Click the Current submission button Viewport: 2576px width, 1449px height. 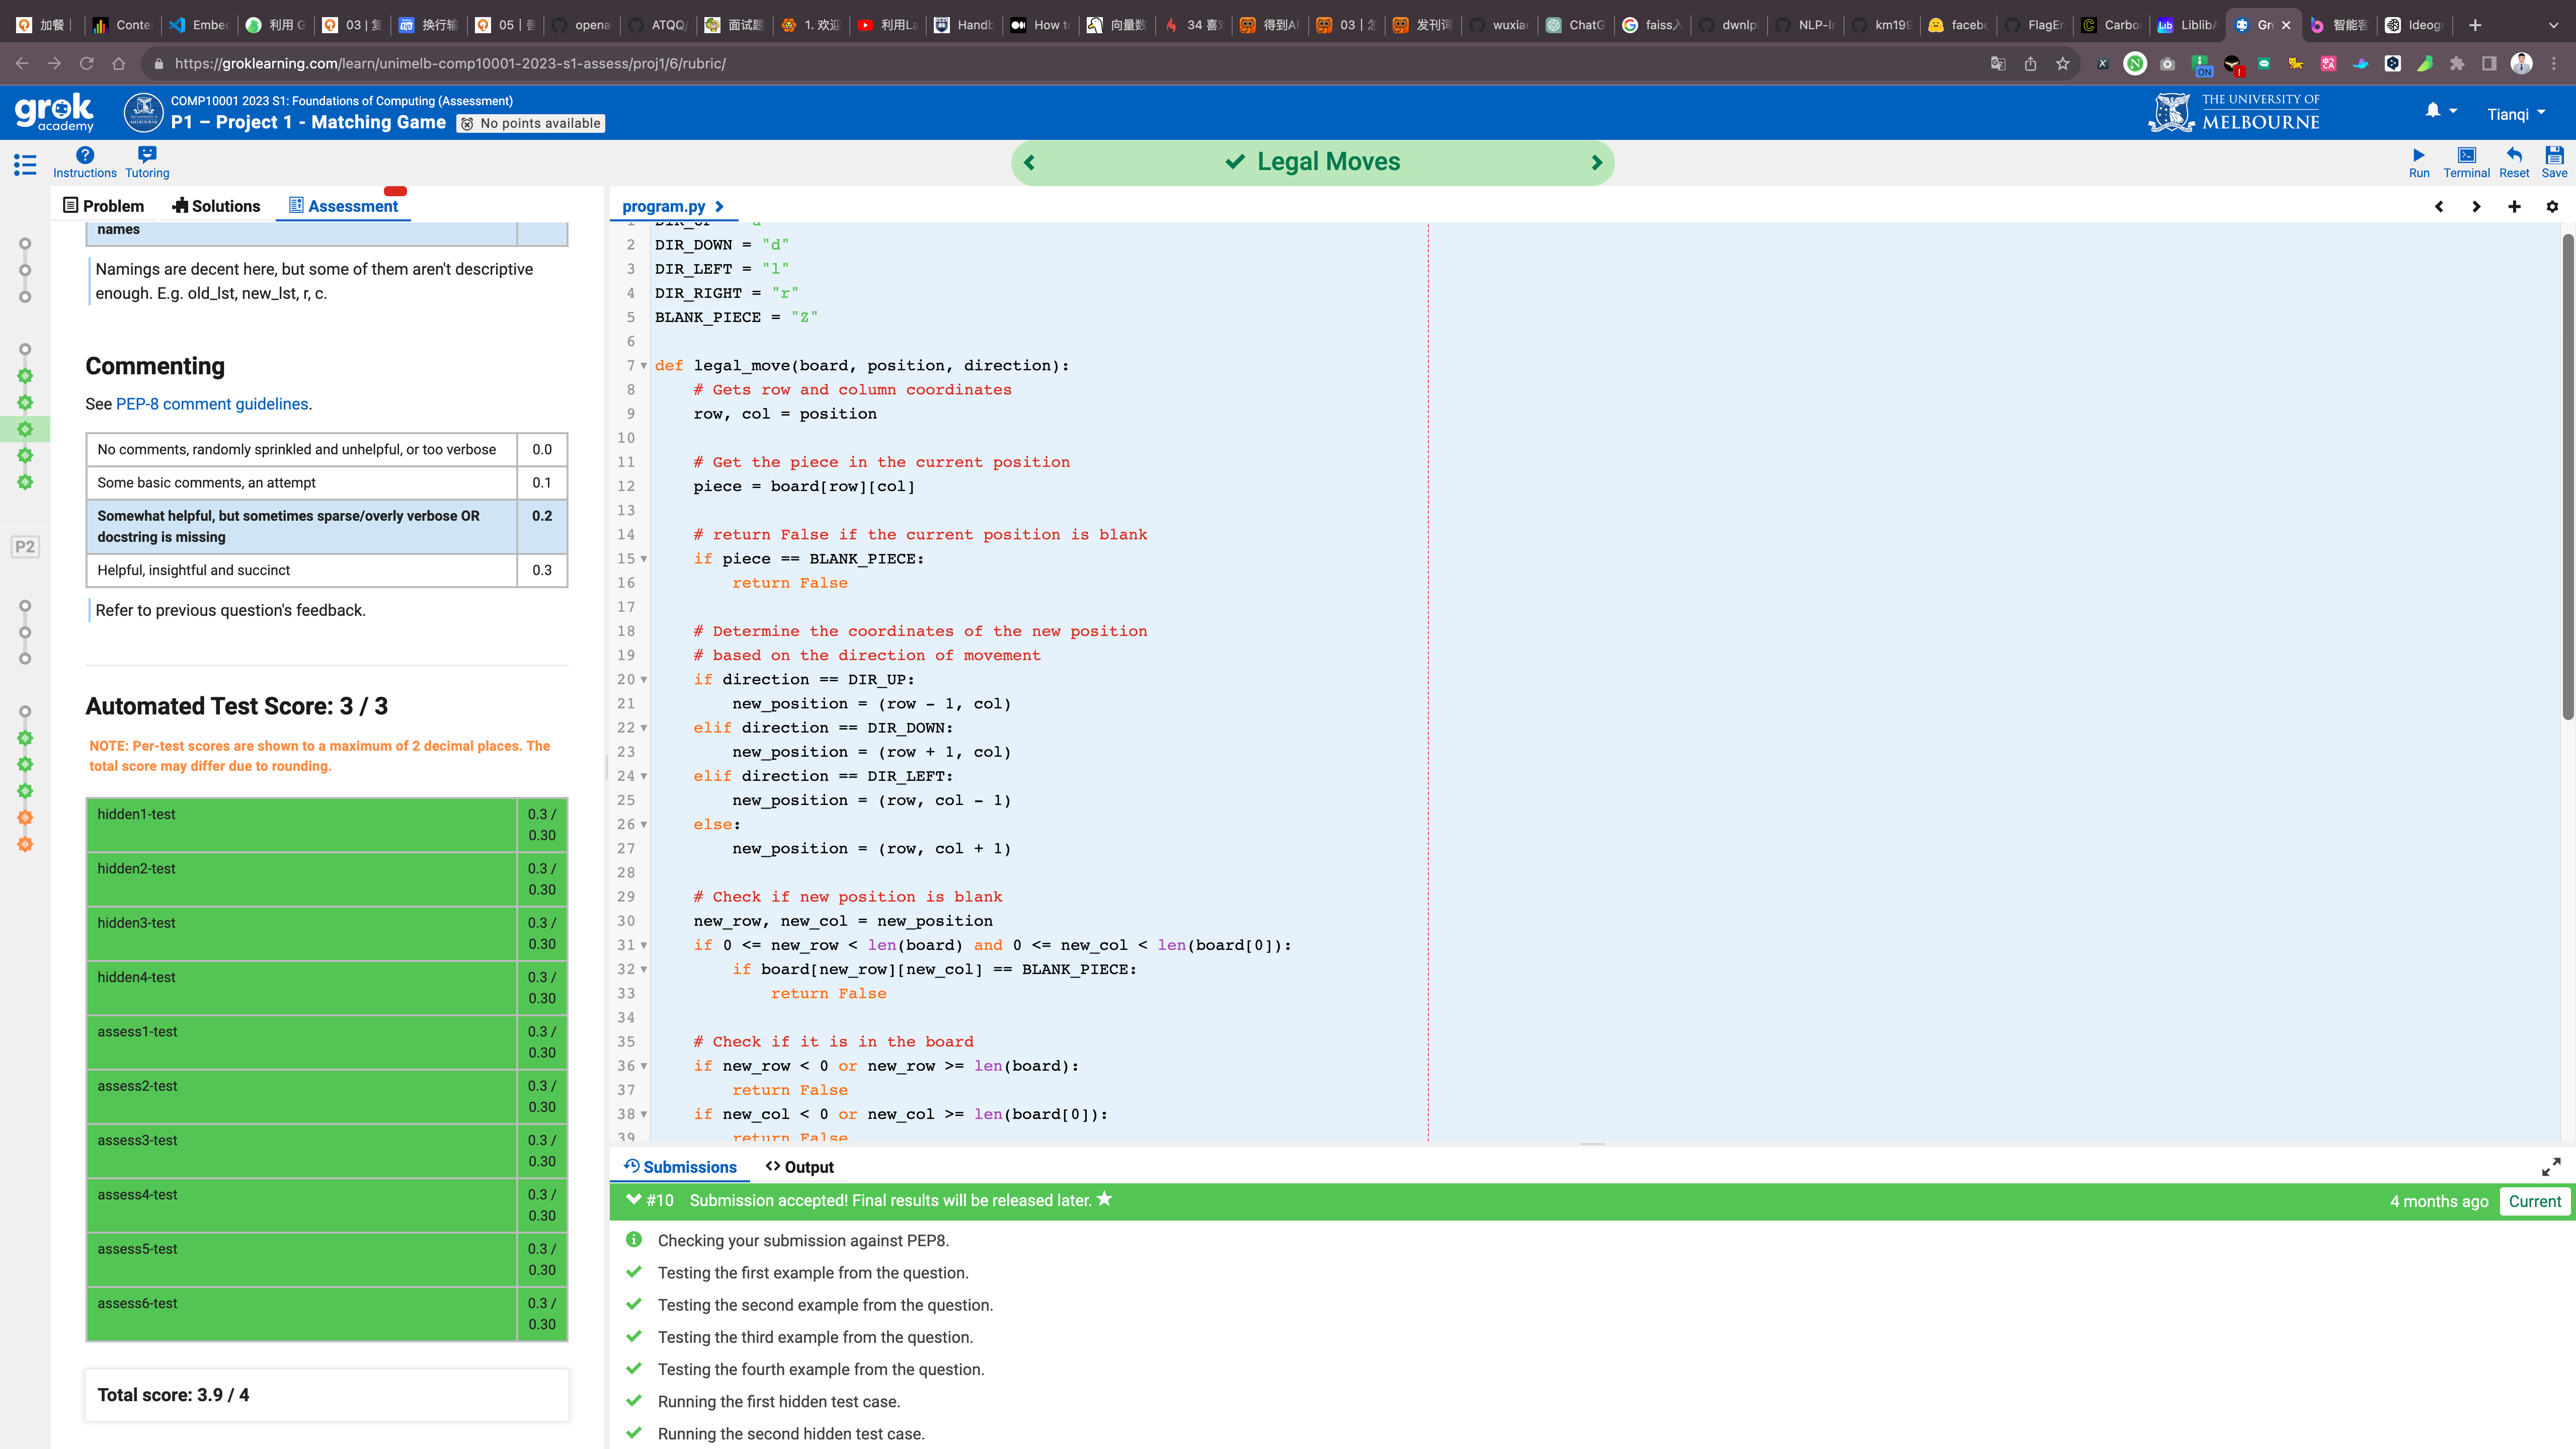click(2534, 1201)
